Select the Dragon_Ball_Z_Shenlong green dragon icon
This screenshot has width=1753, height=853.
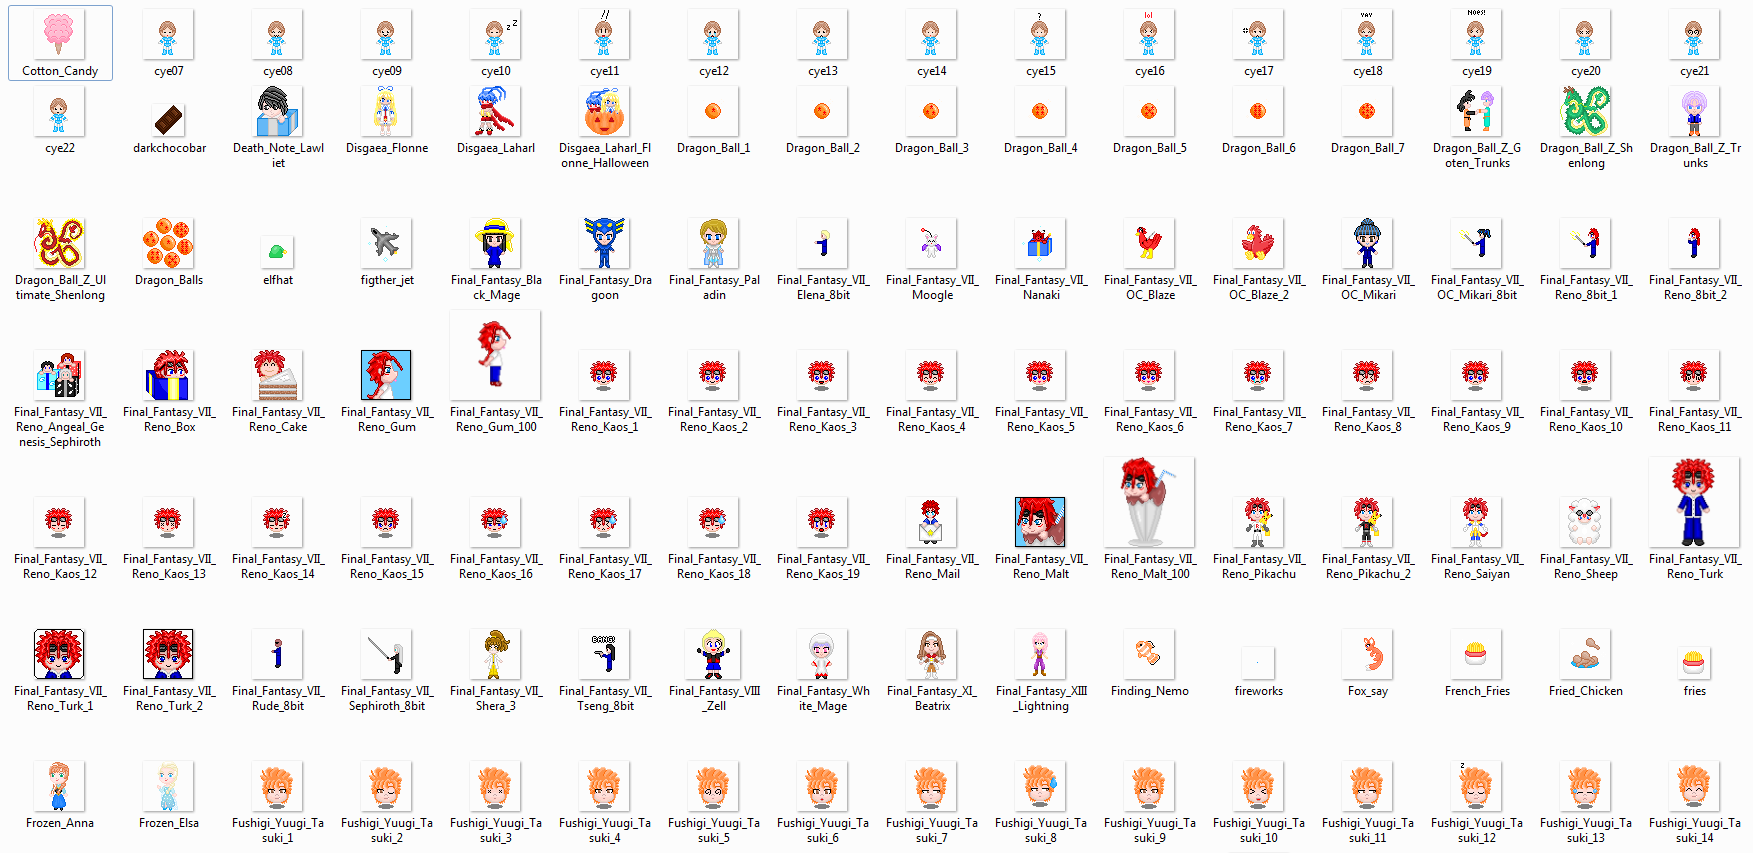tap(1586, 111)
